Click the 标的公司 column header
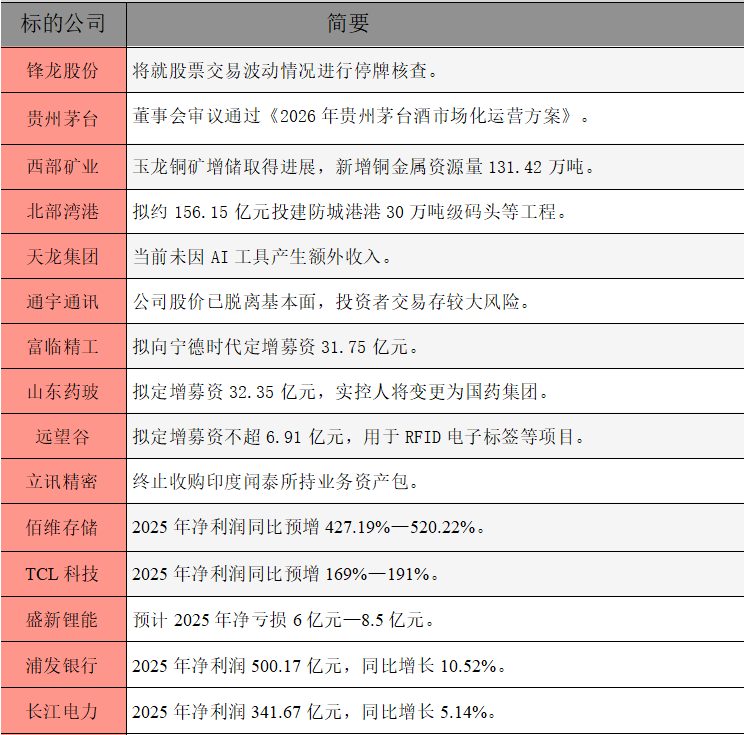The image size is (745, 735). (63, 23)
